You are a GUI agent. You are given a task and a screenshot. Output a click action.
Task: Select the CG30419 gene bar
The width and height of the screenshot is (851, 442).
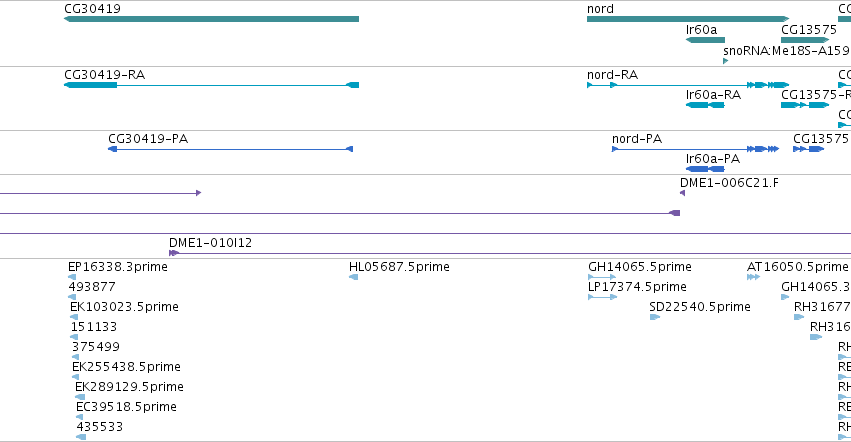point(211,19)
